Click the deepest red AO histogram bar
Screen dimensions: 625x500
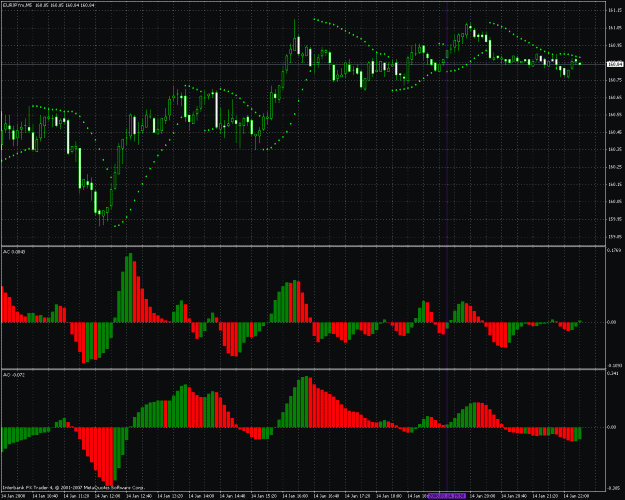pyautogui.click(x=110, y=457)
